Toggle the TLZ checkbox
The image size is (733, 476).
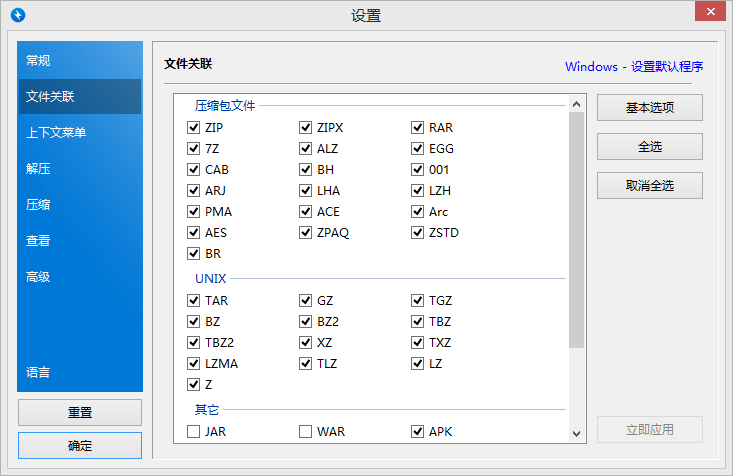point(305,363)
